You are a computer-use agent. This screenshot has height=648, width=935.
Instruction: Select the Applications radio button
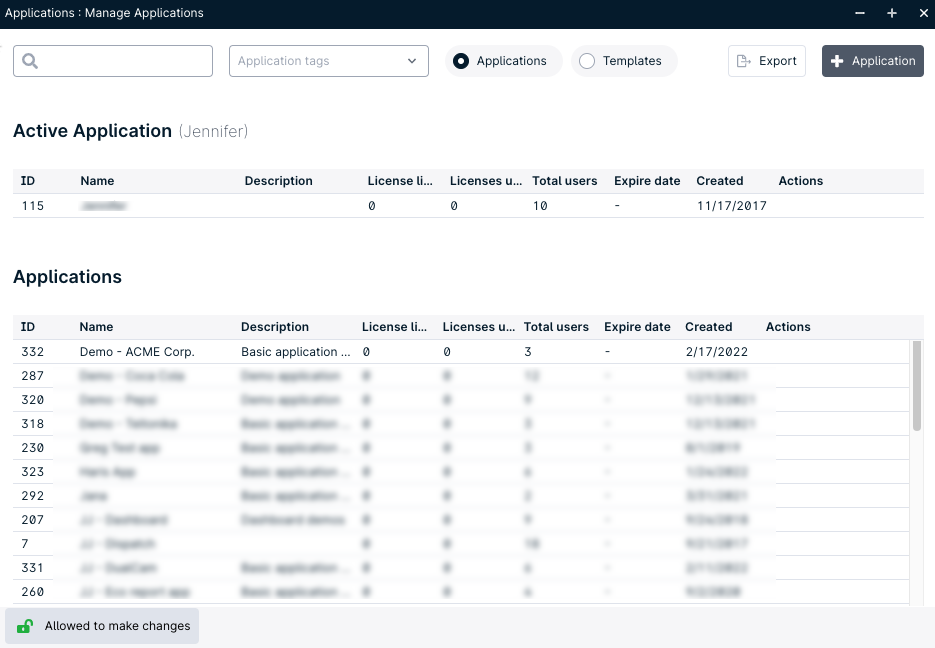point(460,61)
